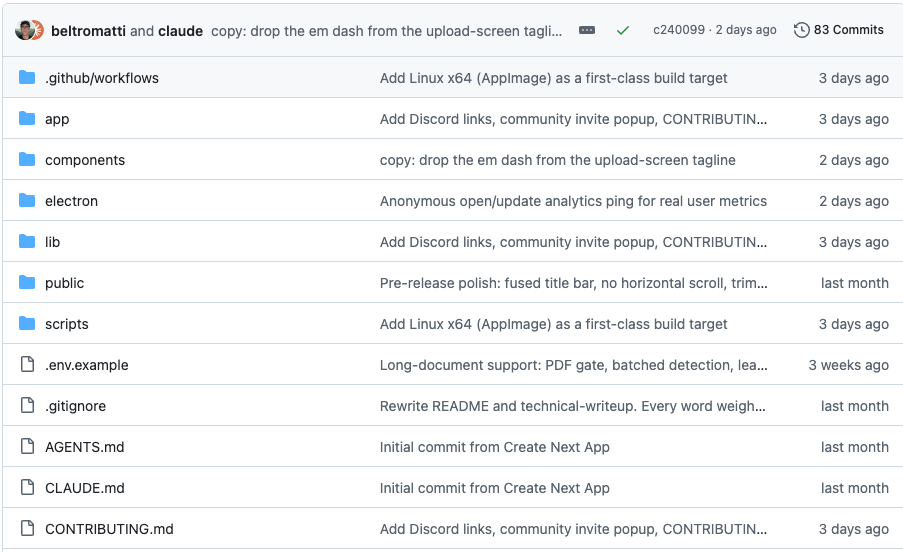
Task: Open commit hash c240099
Action: pos(678,30)
